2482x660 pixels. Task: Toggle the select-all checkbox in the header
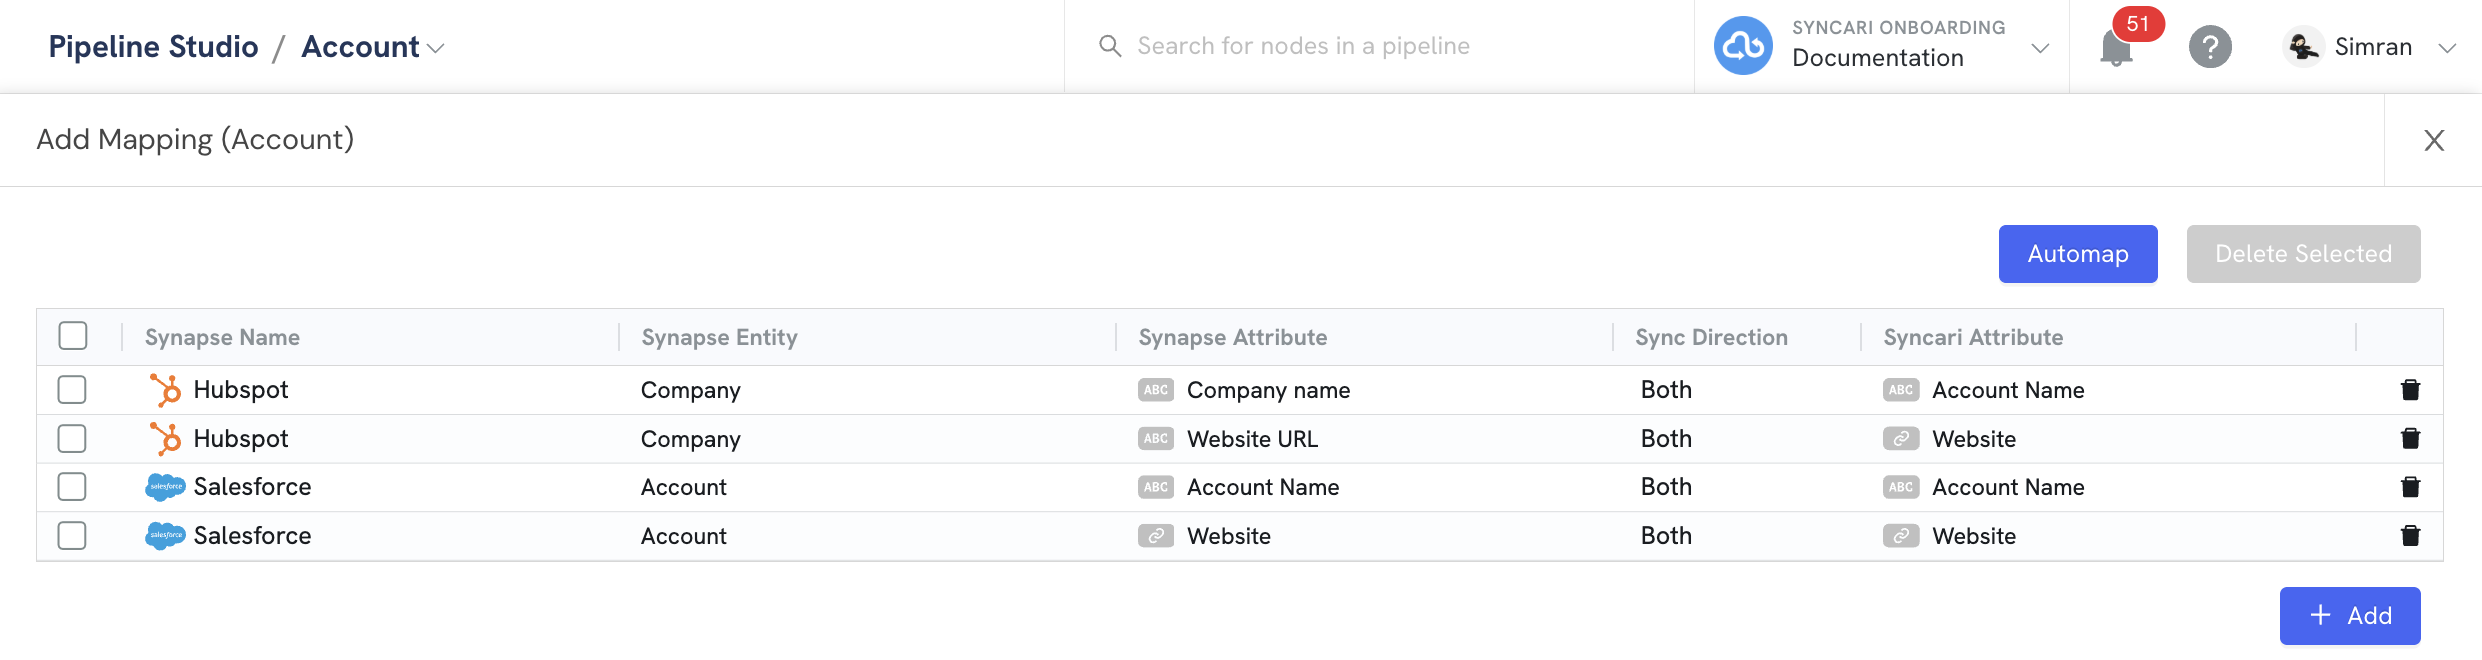click(73, 336)
